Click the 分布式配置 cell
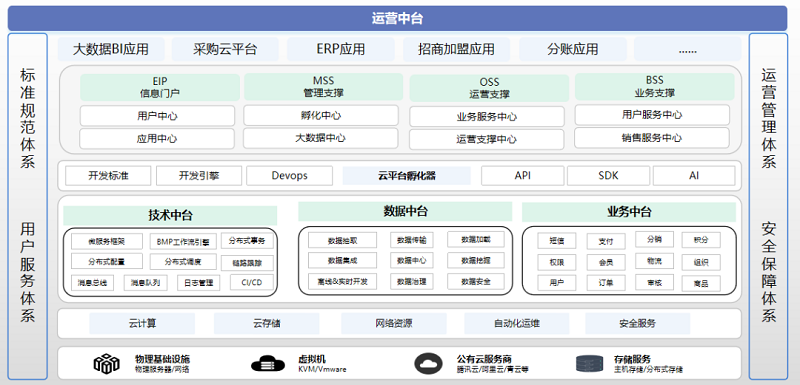Image resolution: width=800 pixels, height=385 pixels. pos(107,262)
